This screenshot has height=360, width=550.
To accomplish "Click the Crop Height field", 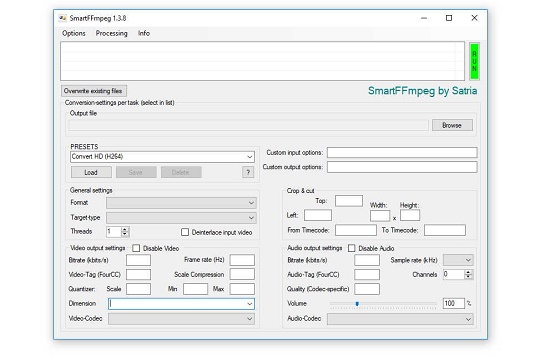I will click(x=410, y=215).
